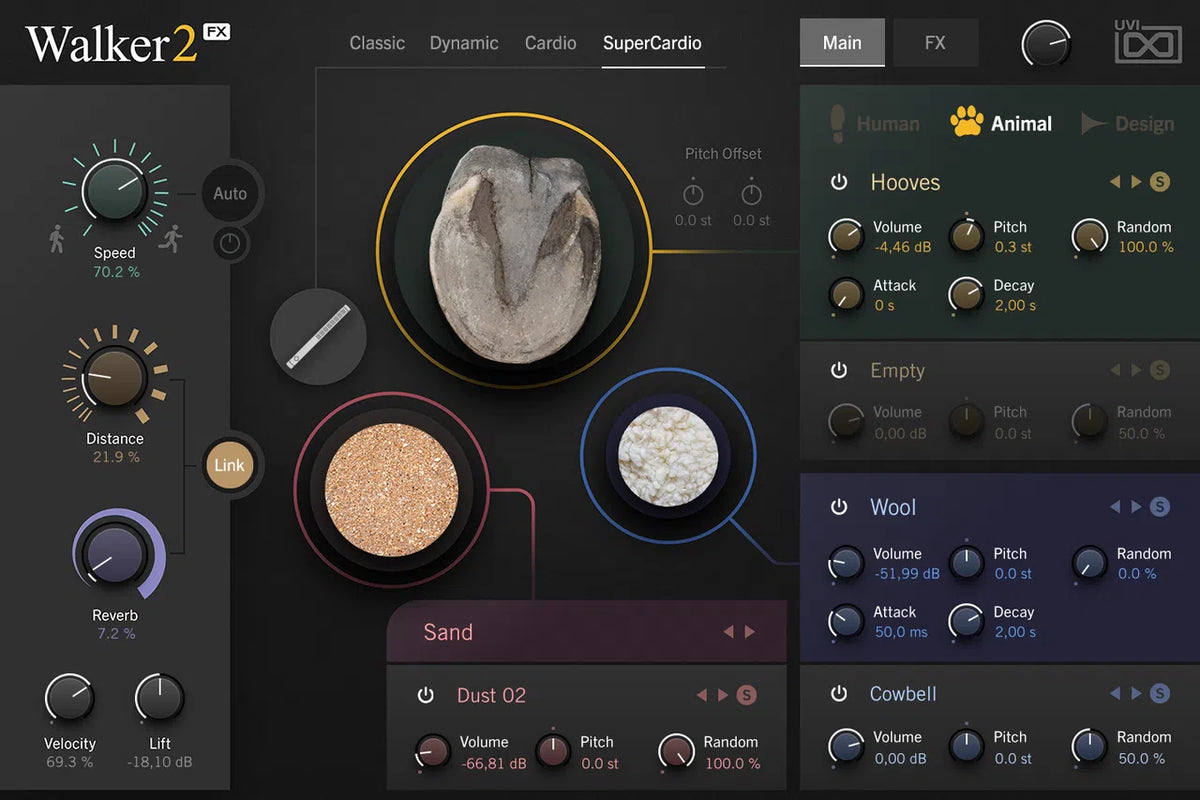Screen dimensions: 1200x800
Task: Click the hoof image thumbnail
Action: [x=512, y=250]
